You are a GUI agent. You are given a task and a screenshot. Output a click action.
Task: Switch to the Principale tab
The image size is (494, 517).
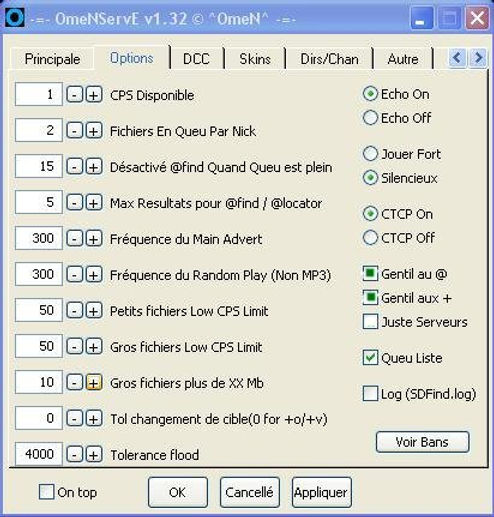pos(52,59)
